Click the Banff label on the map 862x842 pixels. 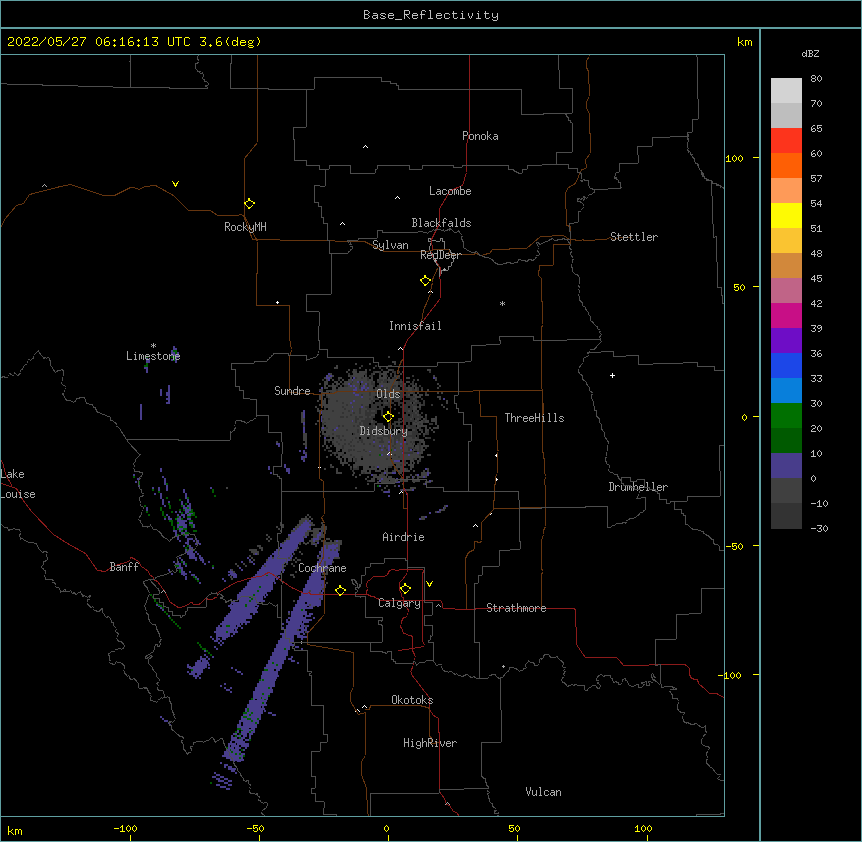(x=124, y=567)
